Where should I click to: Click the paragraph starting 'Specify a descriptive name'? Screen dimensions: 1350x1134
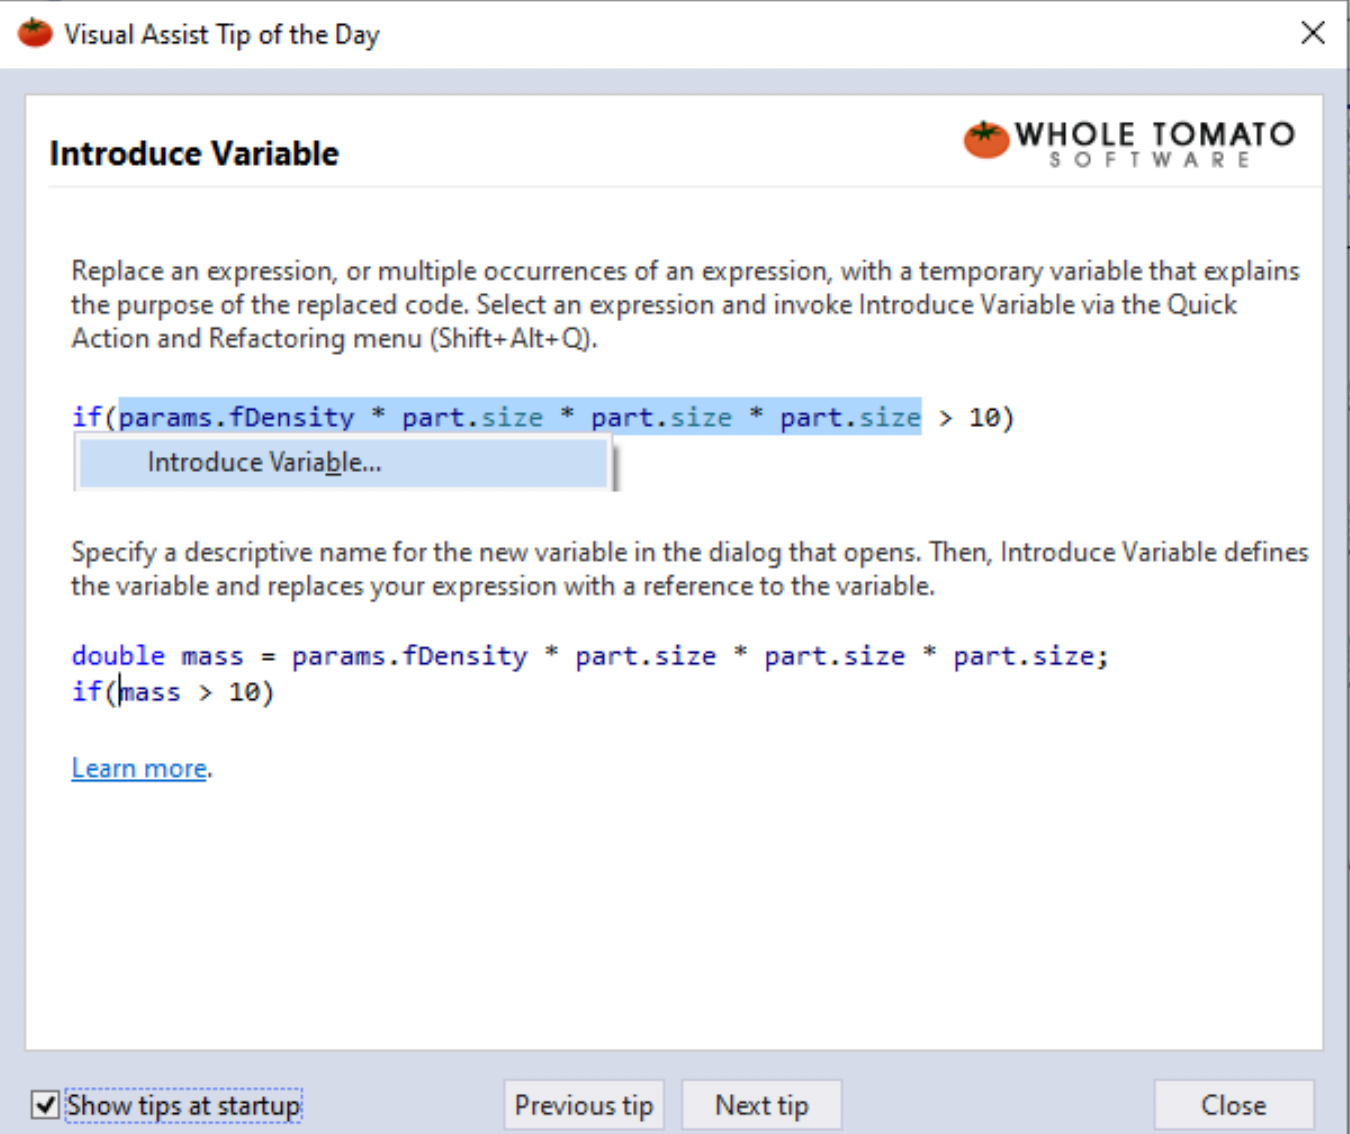689,568
